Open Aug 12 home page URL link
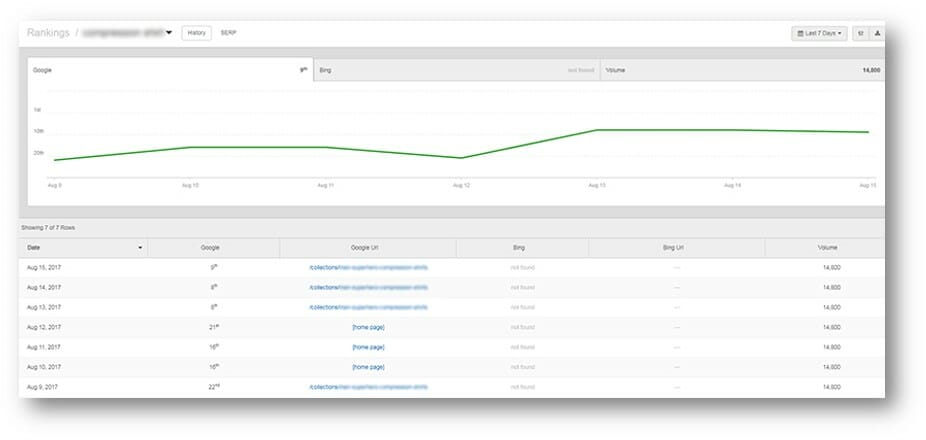 [368, 327]
